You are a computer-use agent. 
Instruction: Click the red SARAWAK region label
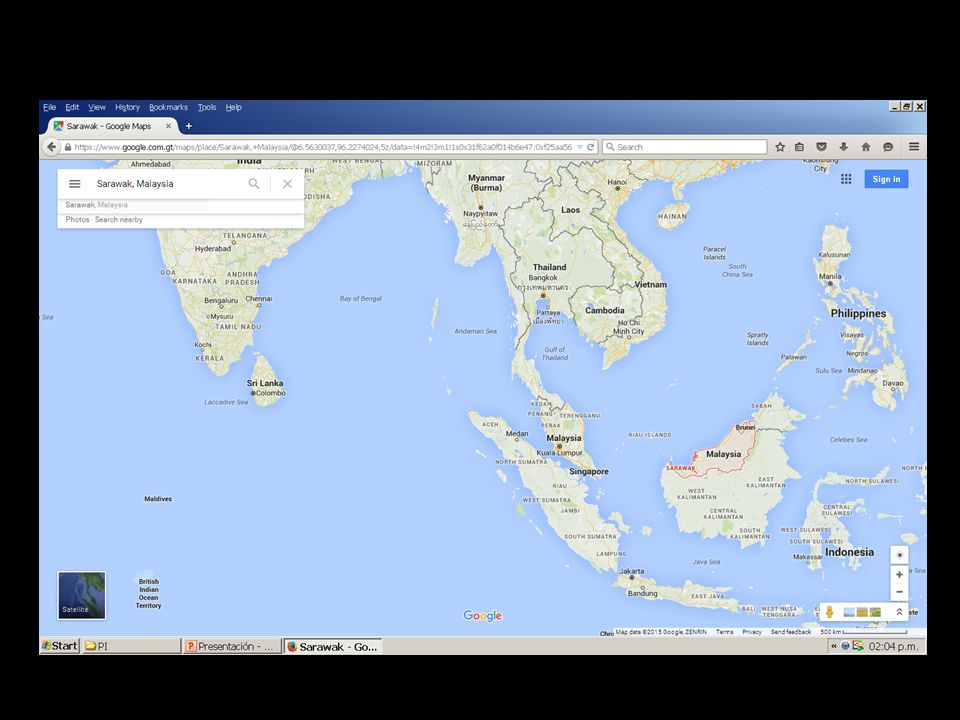pos(680,468)
